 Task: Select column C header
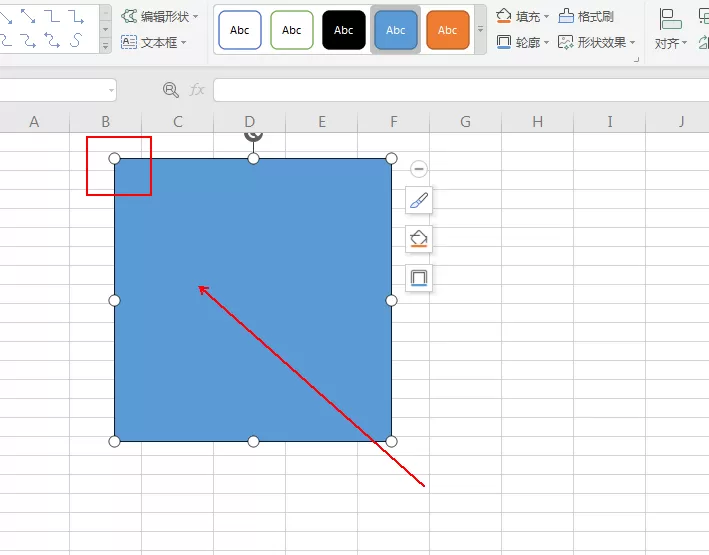[178, 122]
